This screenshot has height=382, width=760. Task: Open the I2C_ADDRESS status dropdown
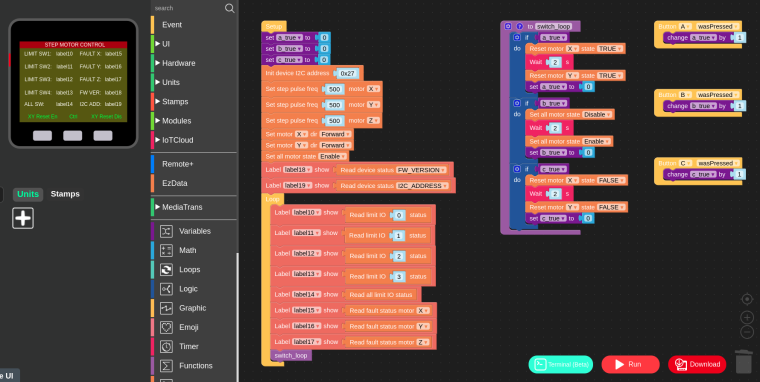tap(422, 186)
